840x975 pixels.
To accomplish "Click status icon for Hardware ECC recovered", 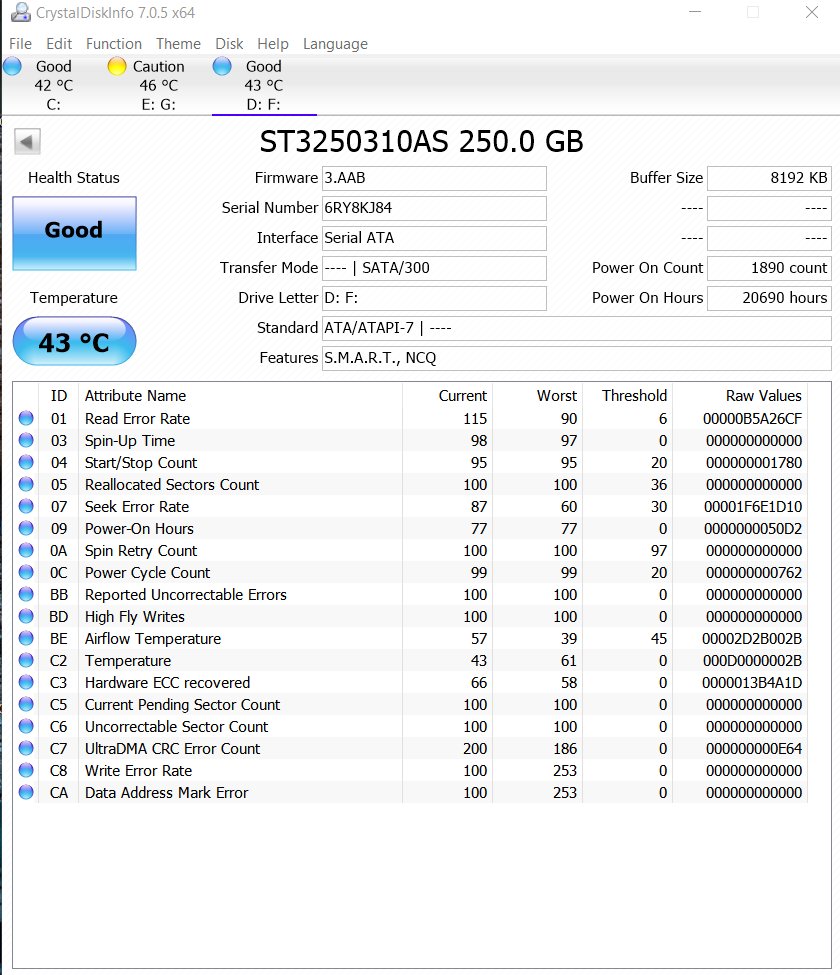I will pos(26,682).
